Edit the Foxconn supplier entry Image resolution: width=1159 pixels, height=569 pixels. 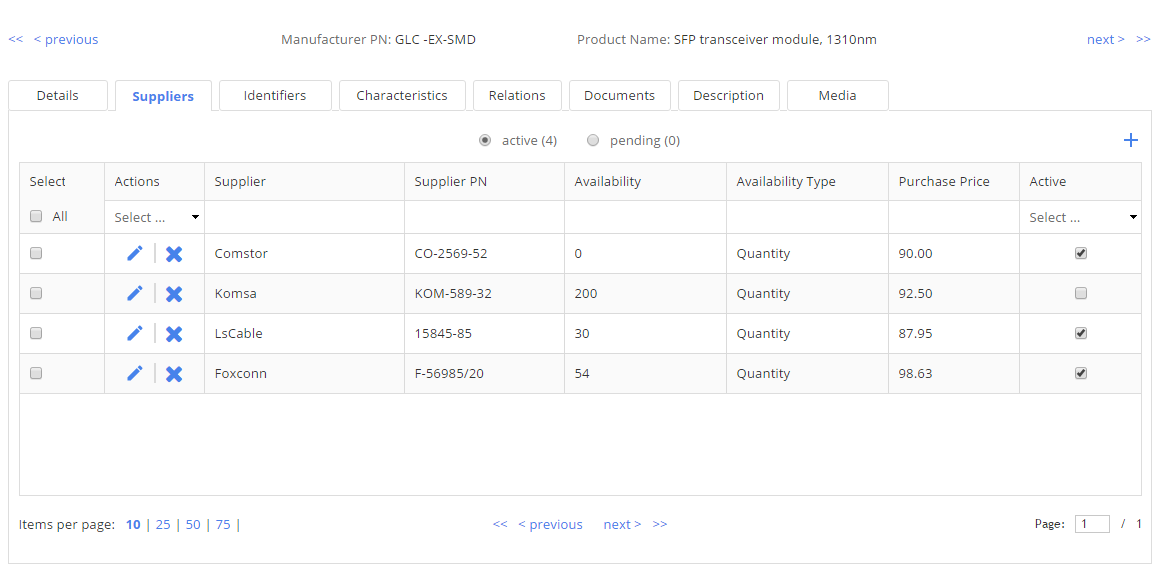point(135,373)
